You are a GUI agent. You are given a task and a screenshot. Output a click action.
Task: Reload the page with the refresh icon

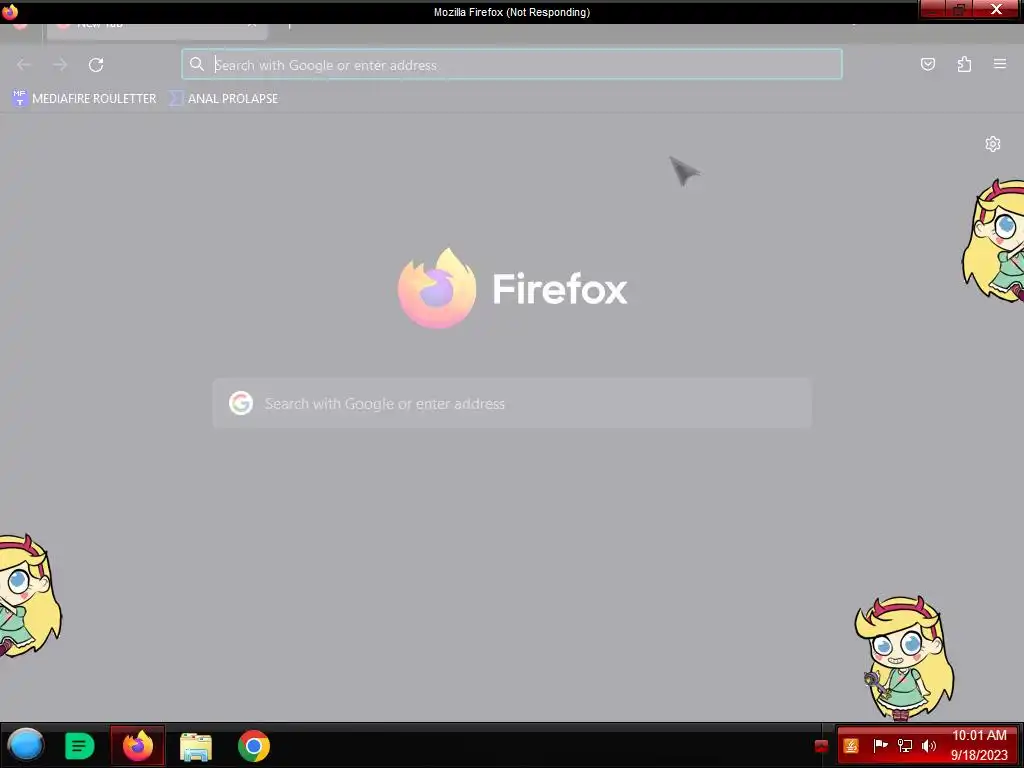coord(96,65)
